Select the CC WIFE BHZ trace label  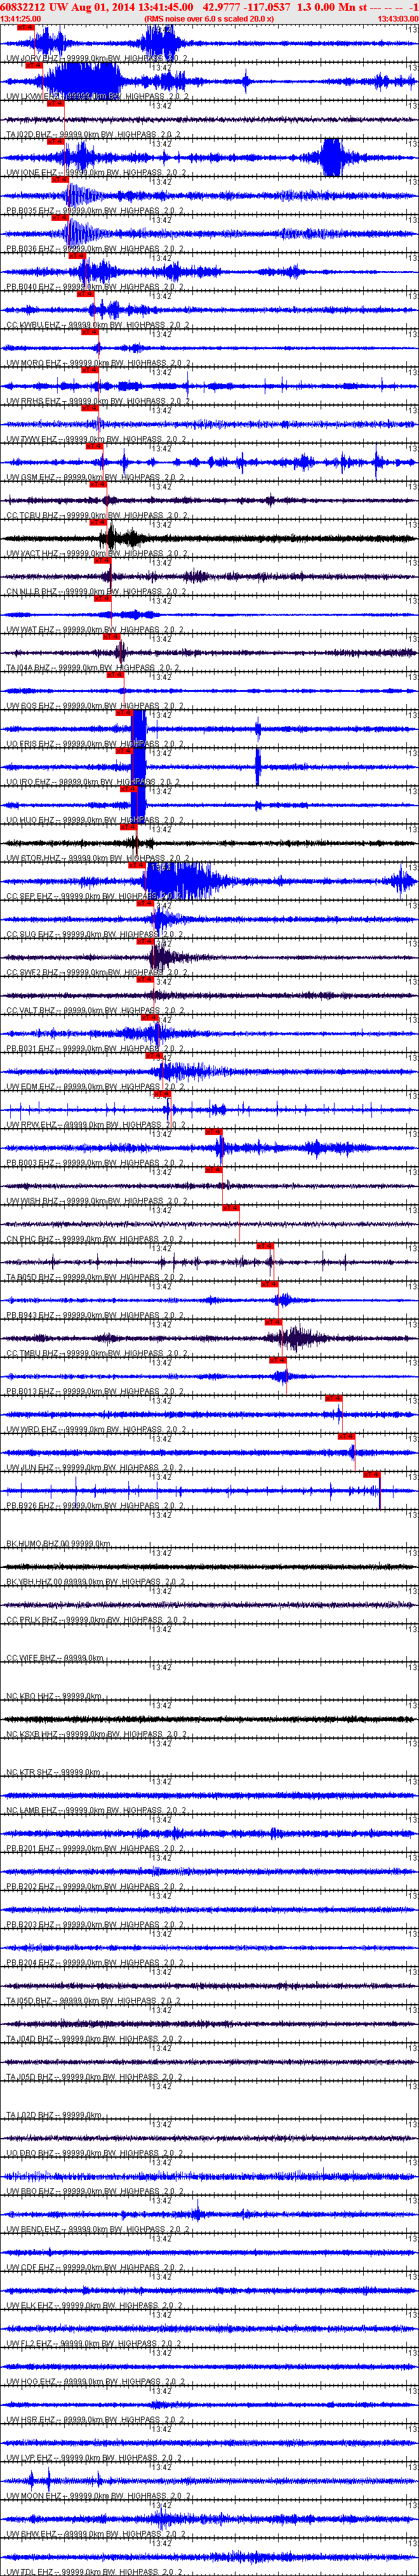tap(54, 1658)
